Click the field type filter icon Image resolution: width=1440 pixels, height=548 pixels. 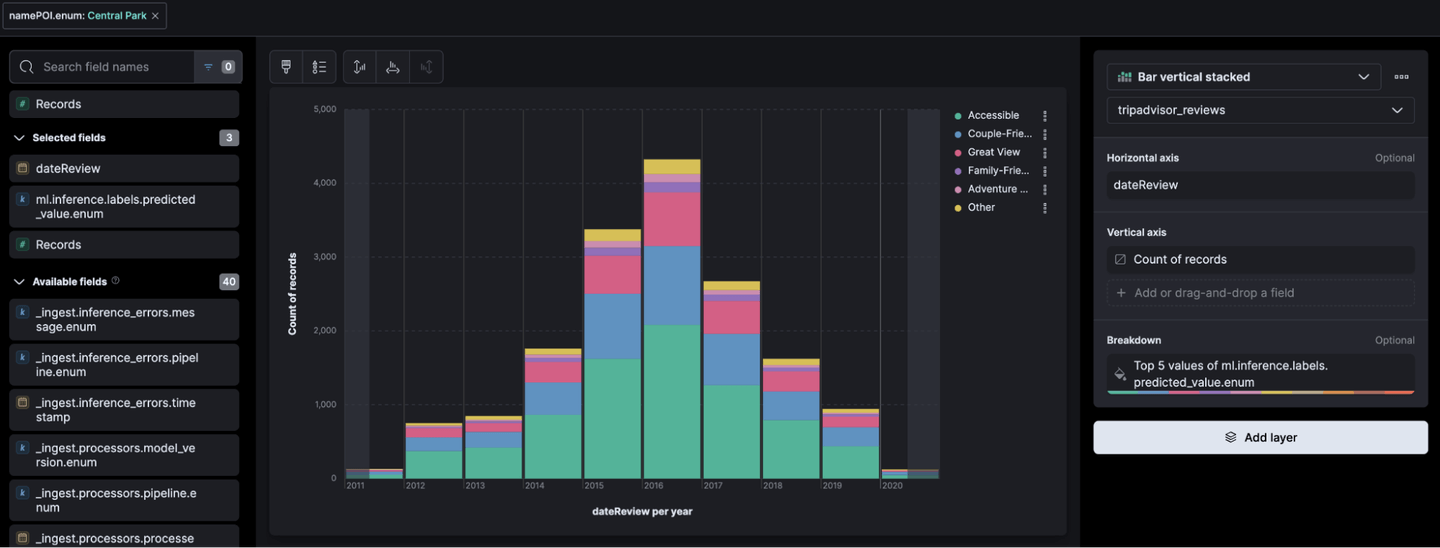[x=218, y=67]
